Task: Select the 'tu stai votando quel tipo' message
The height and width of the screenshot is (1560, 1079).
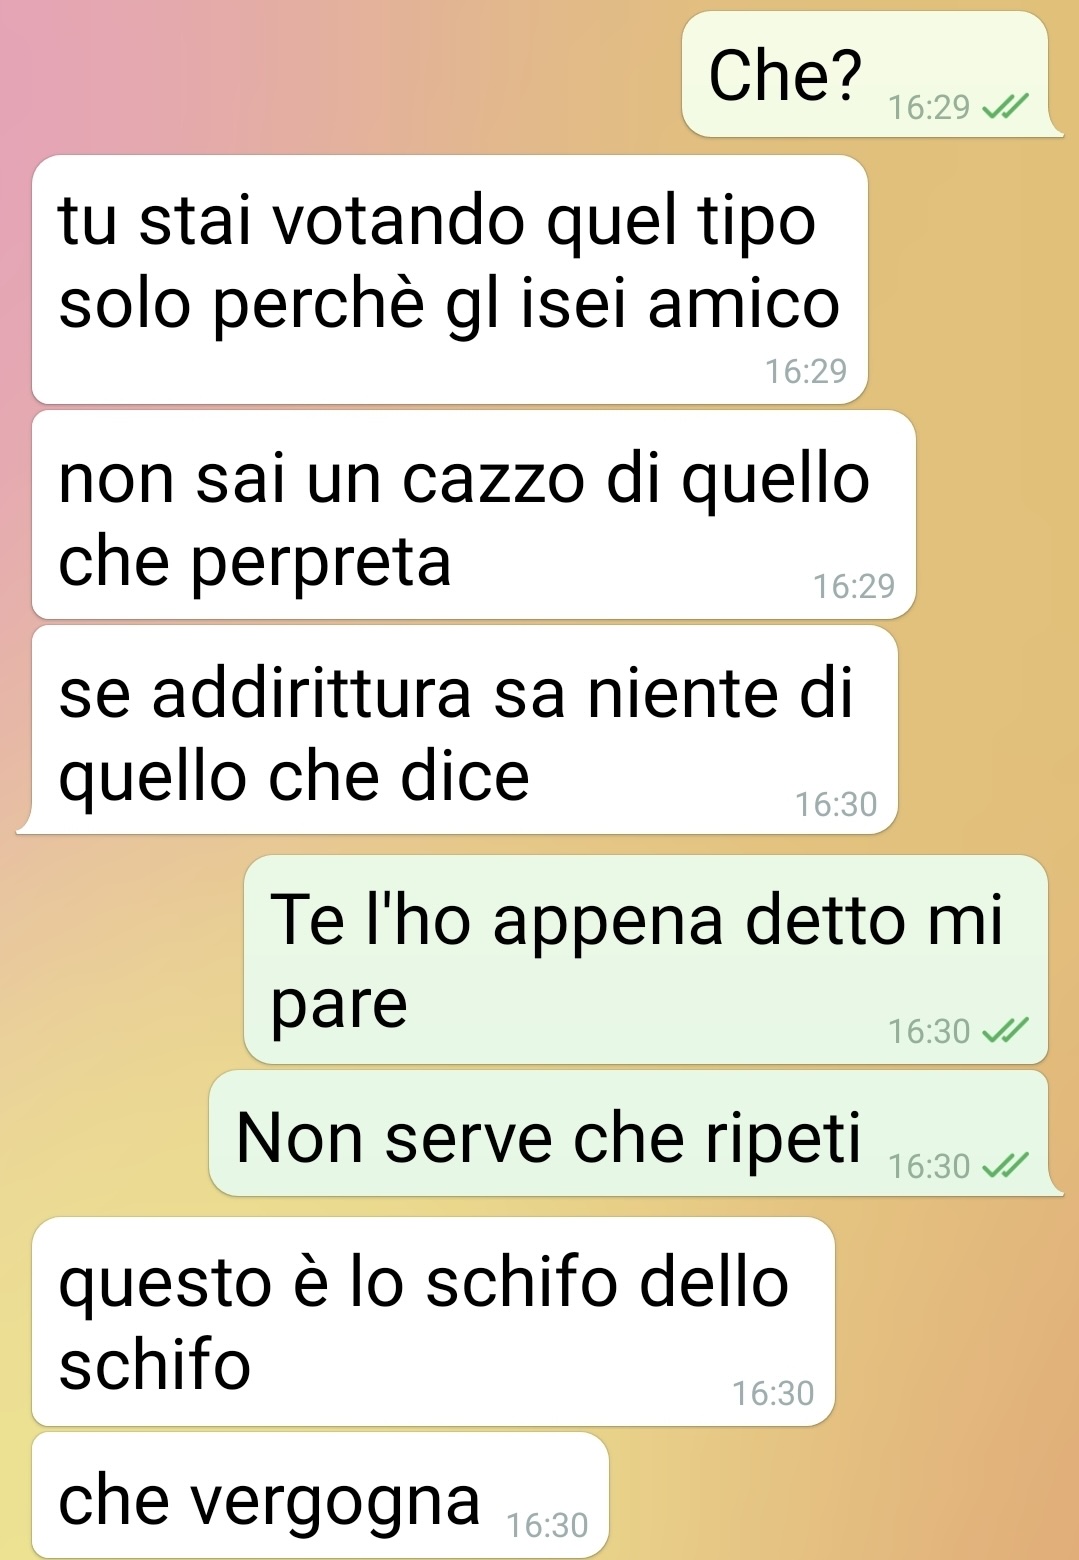Action: [450, 280]
